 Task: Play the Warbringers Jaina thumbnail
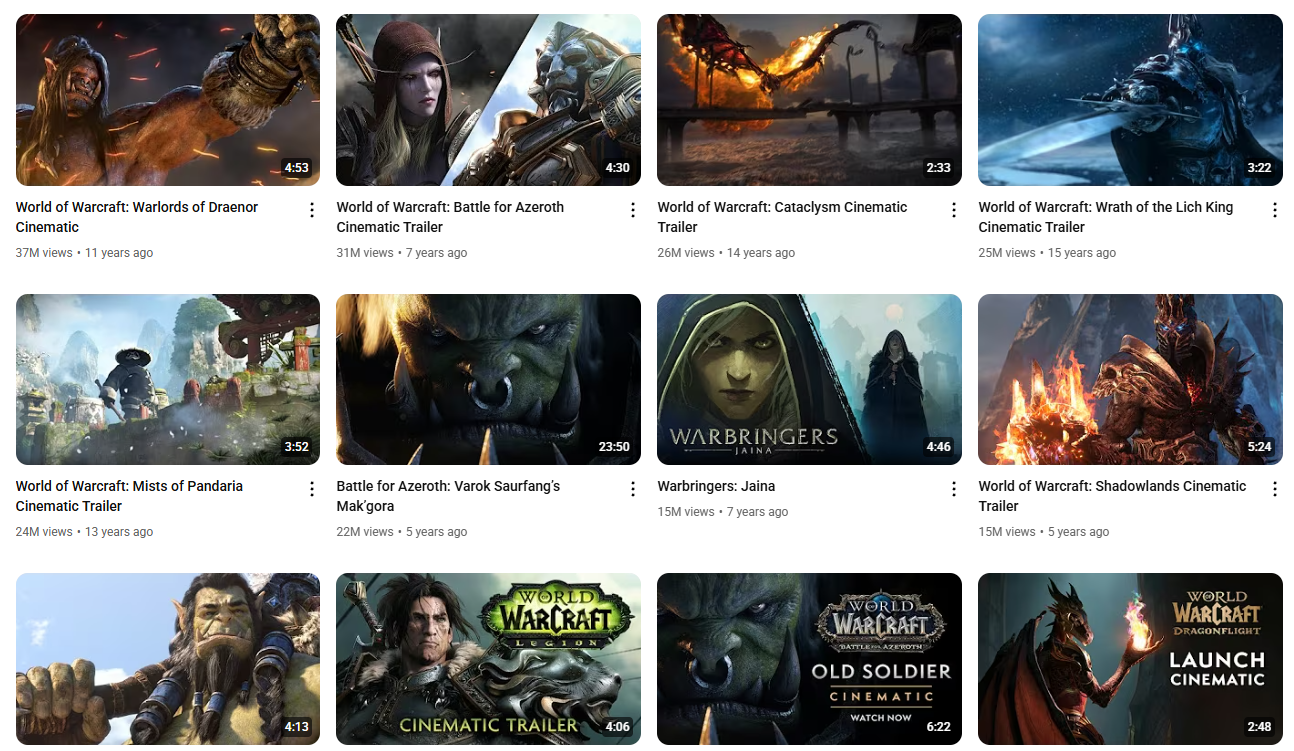click(810, 379)
